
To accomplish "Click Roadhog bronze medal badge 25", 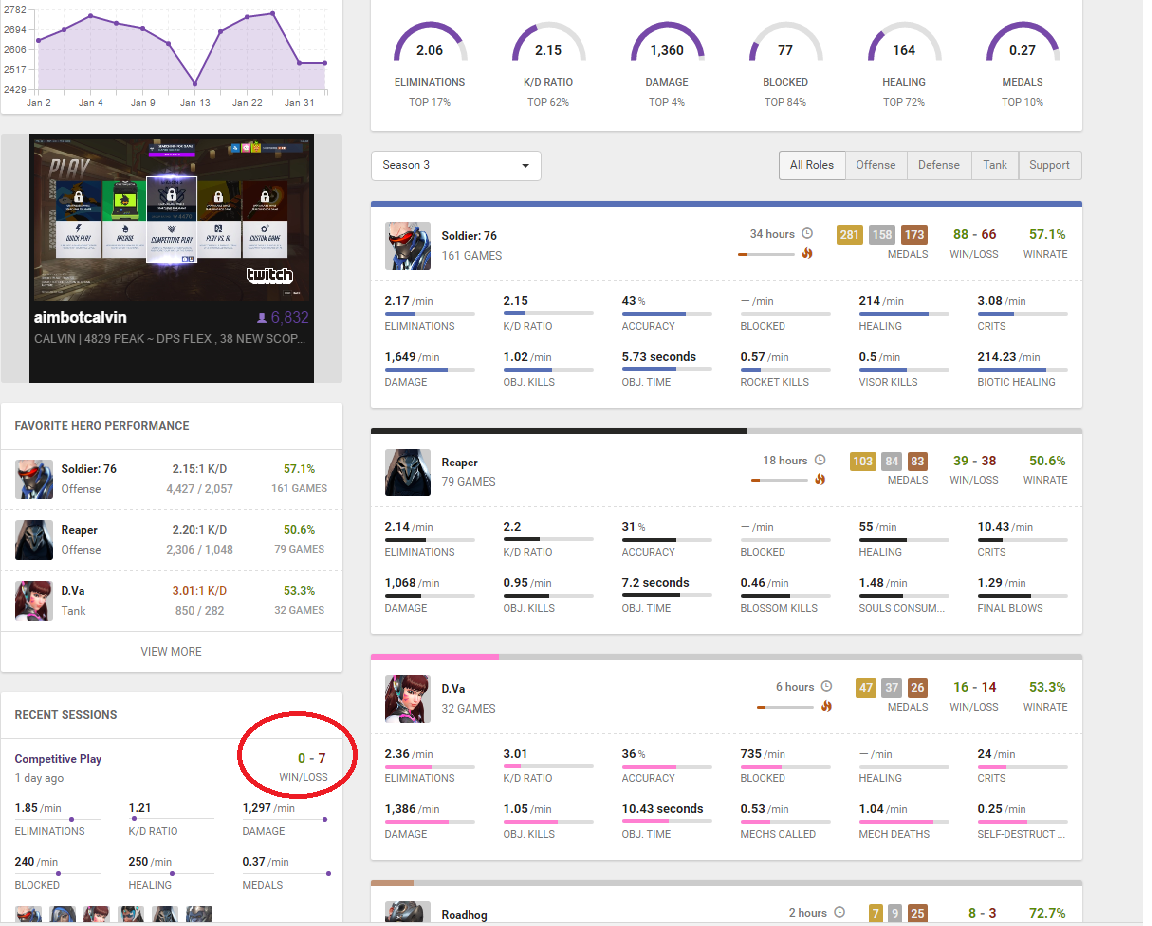I will [918, 914].
